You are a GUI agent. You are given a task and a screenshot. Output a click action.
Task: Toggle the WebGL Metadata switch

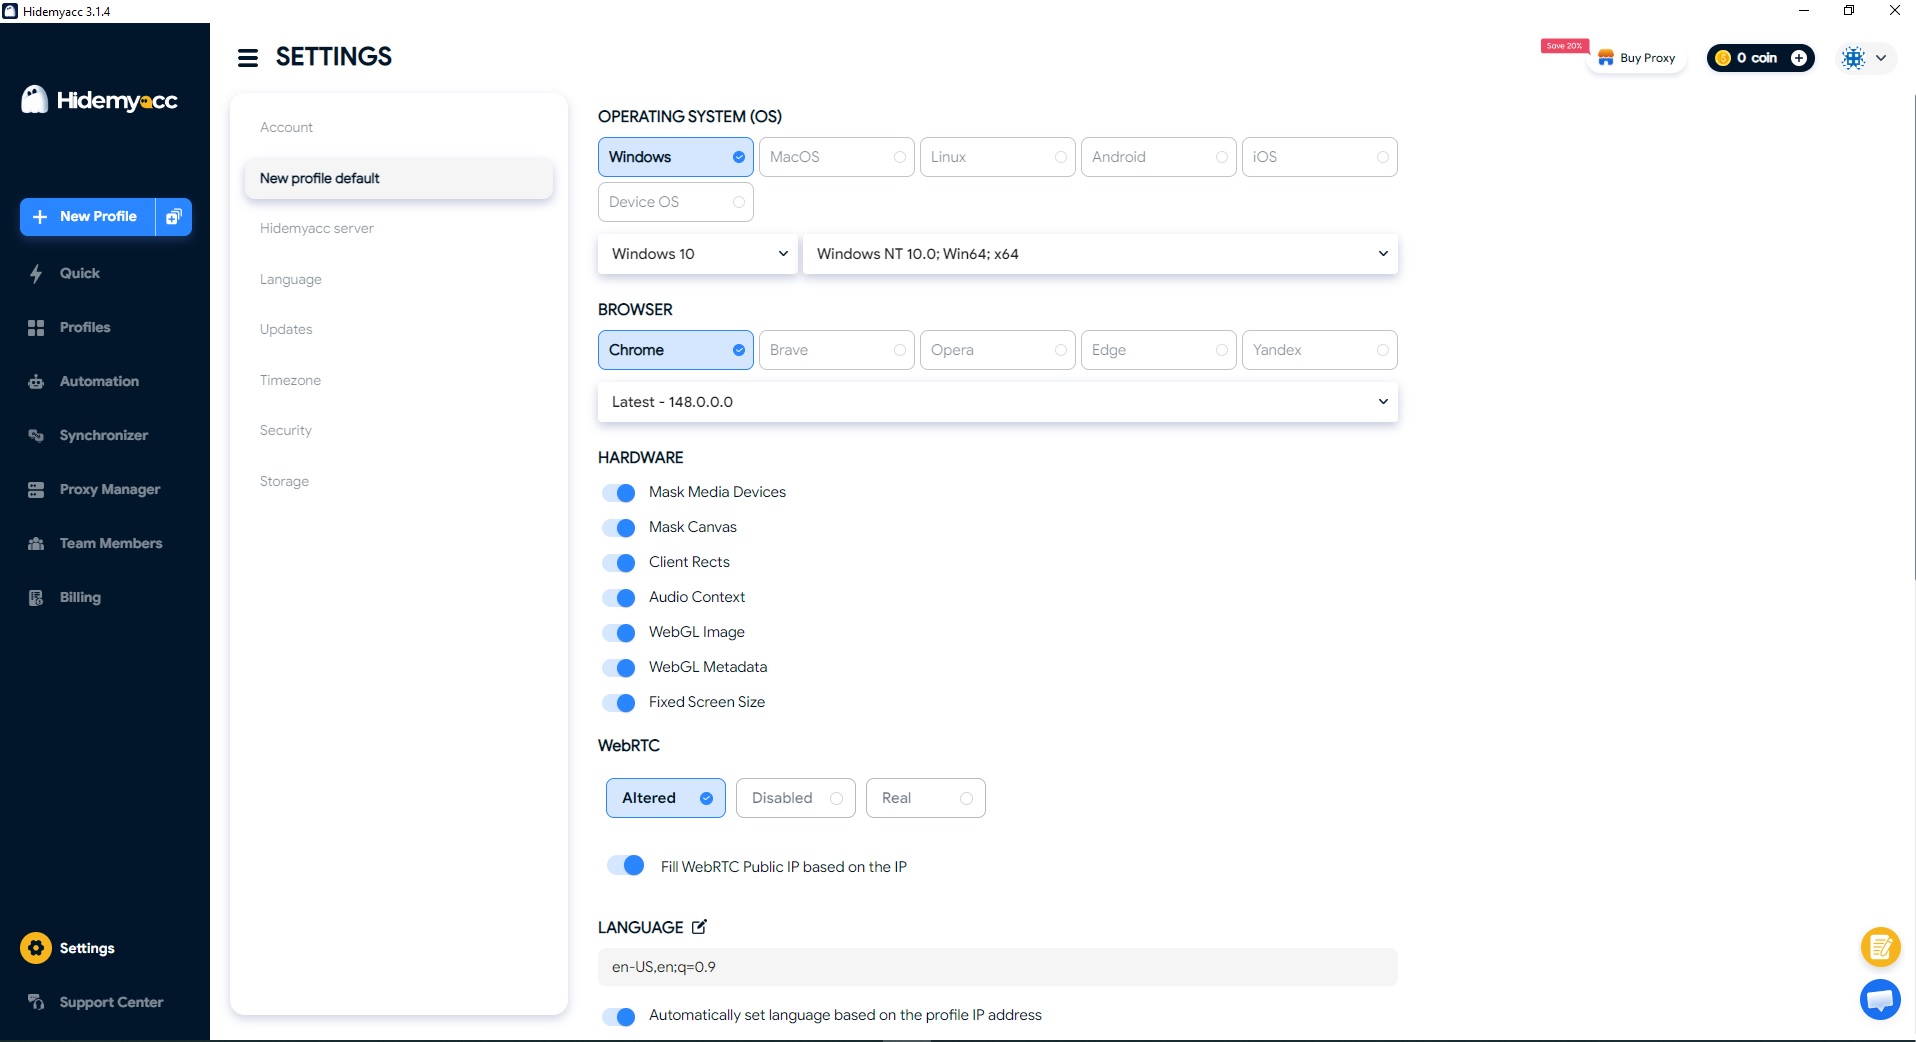[x=619, y=668]
